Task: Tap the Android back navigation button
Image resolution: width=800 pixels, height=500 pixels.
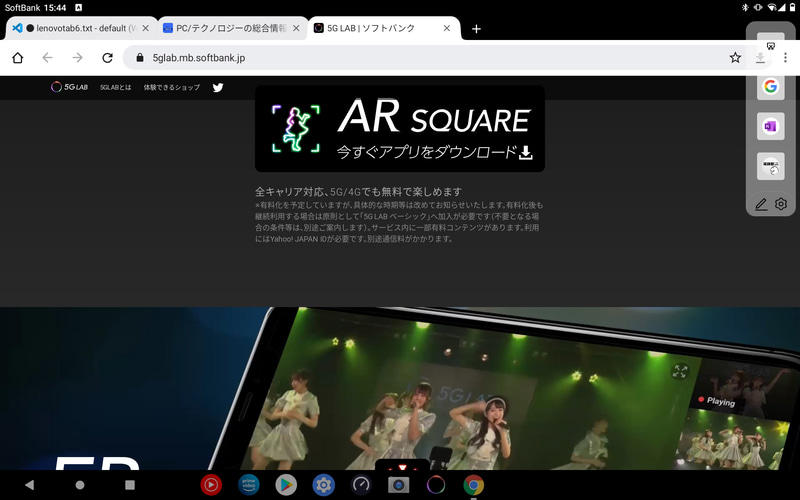Action: (30, 485)
